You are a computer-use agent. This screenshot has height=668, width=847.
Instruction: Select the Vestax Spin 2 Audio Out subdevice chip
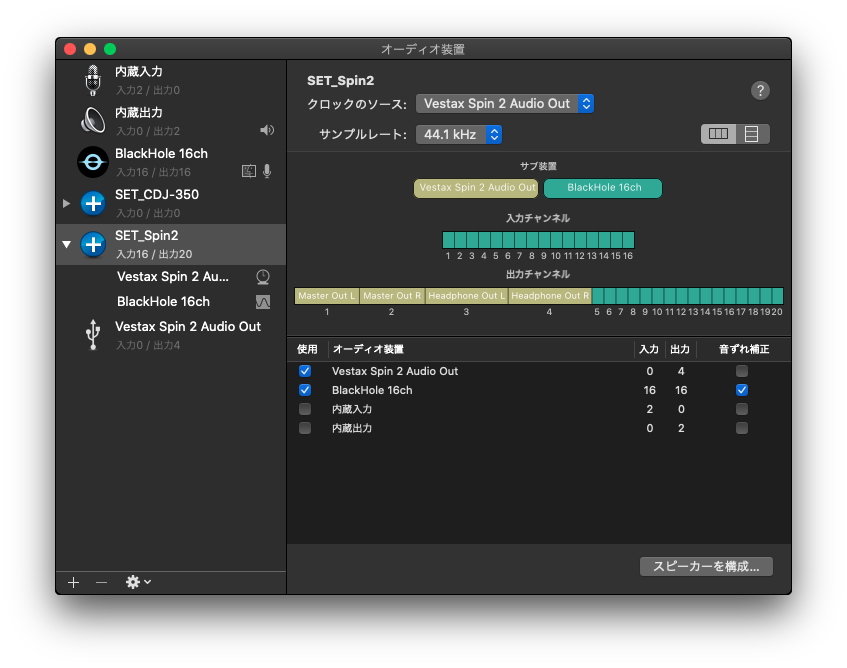tap(476, 188)
